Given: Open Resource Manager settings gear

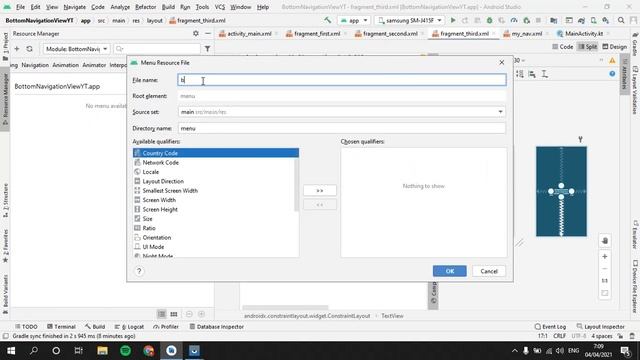Looking at the screenshot, I should [196, 33].
